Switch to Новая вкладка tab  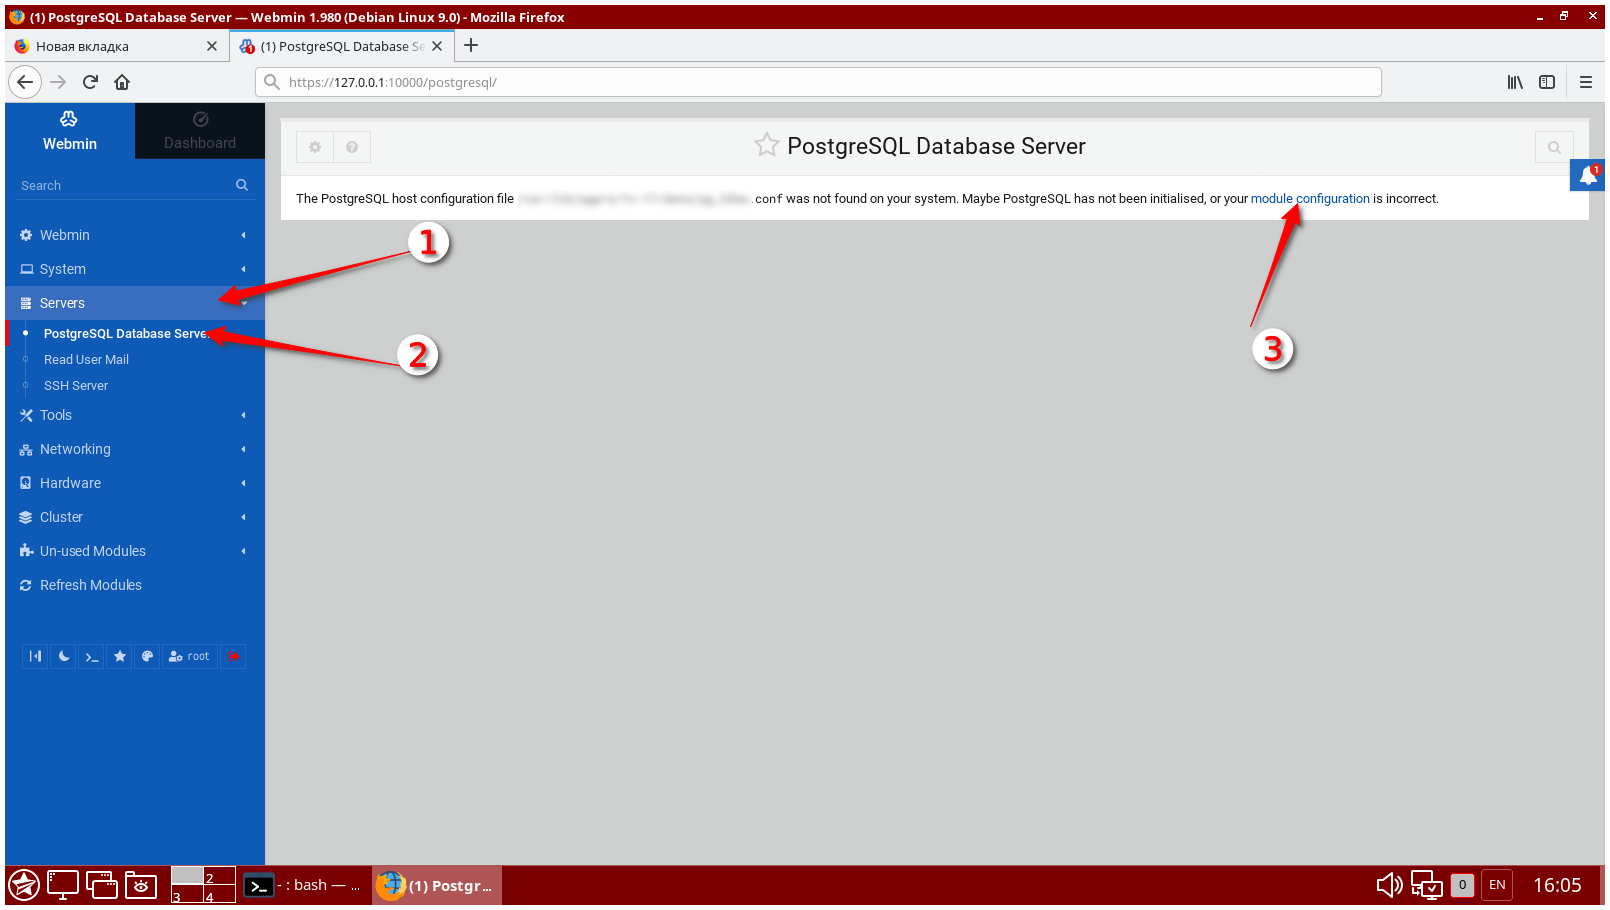tap(115, 46)
